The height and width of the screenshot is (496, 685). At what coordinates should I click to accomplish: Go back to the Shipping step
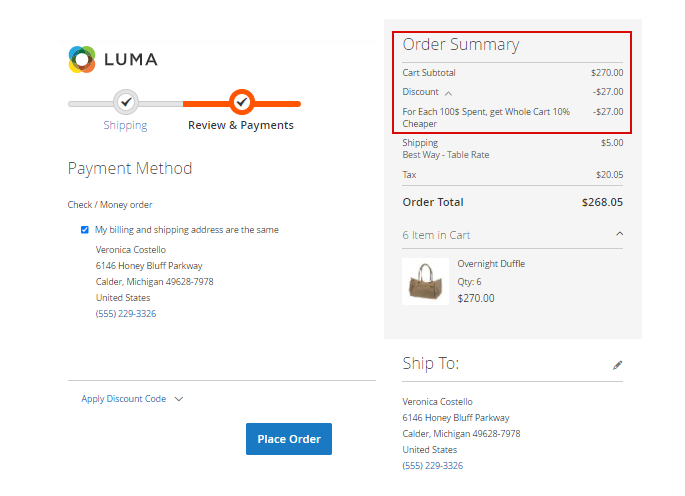(125, 125)
